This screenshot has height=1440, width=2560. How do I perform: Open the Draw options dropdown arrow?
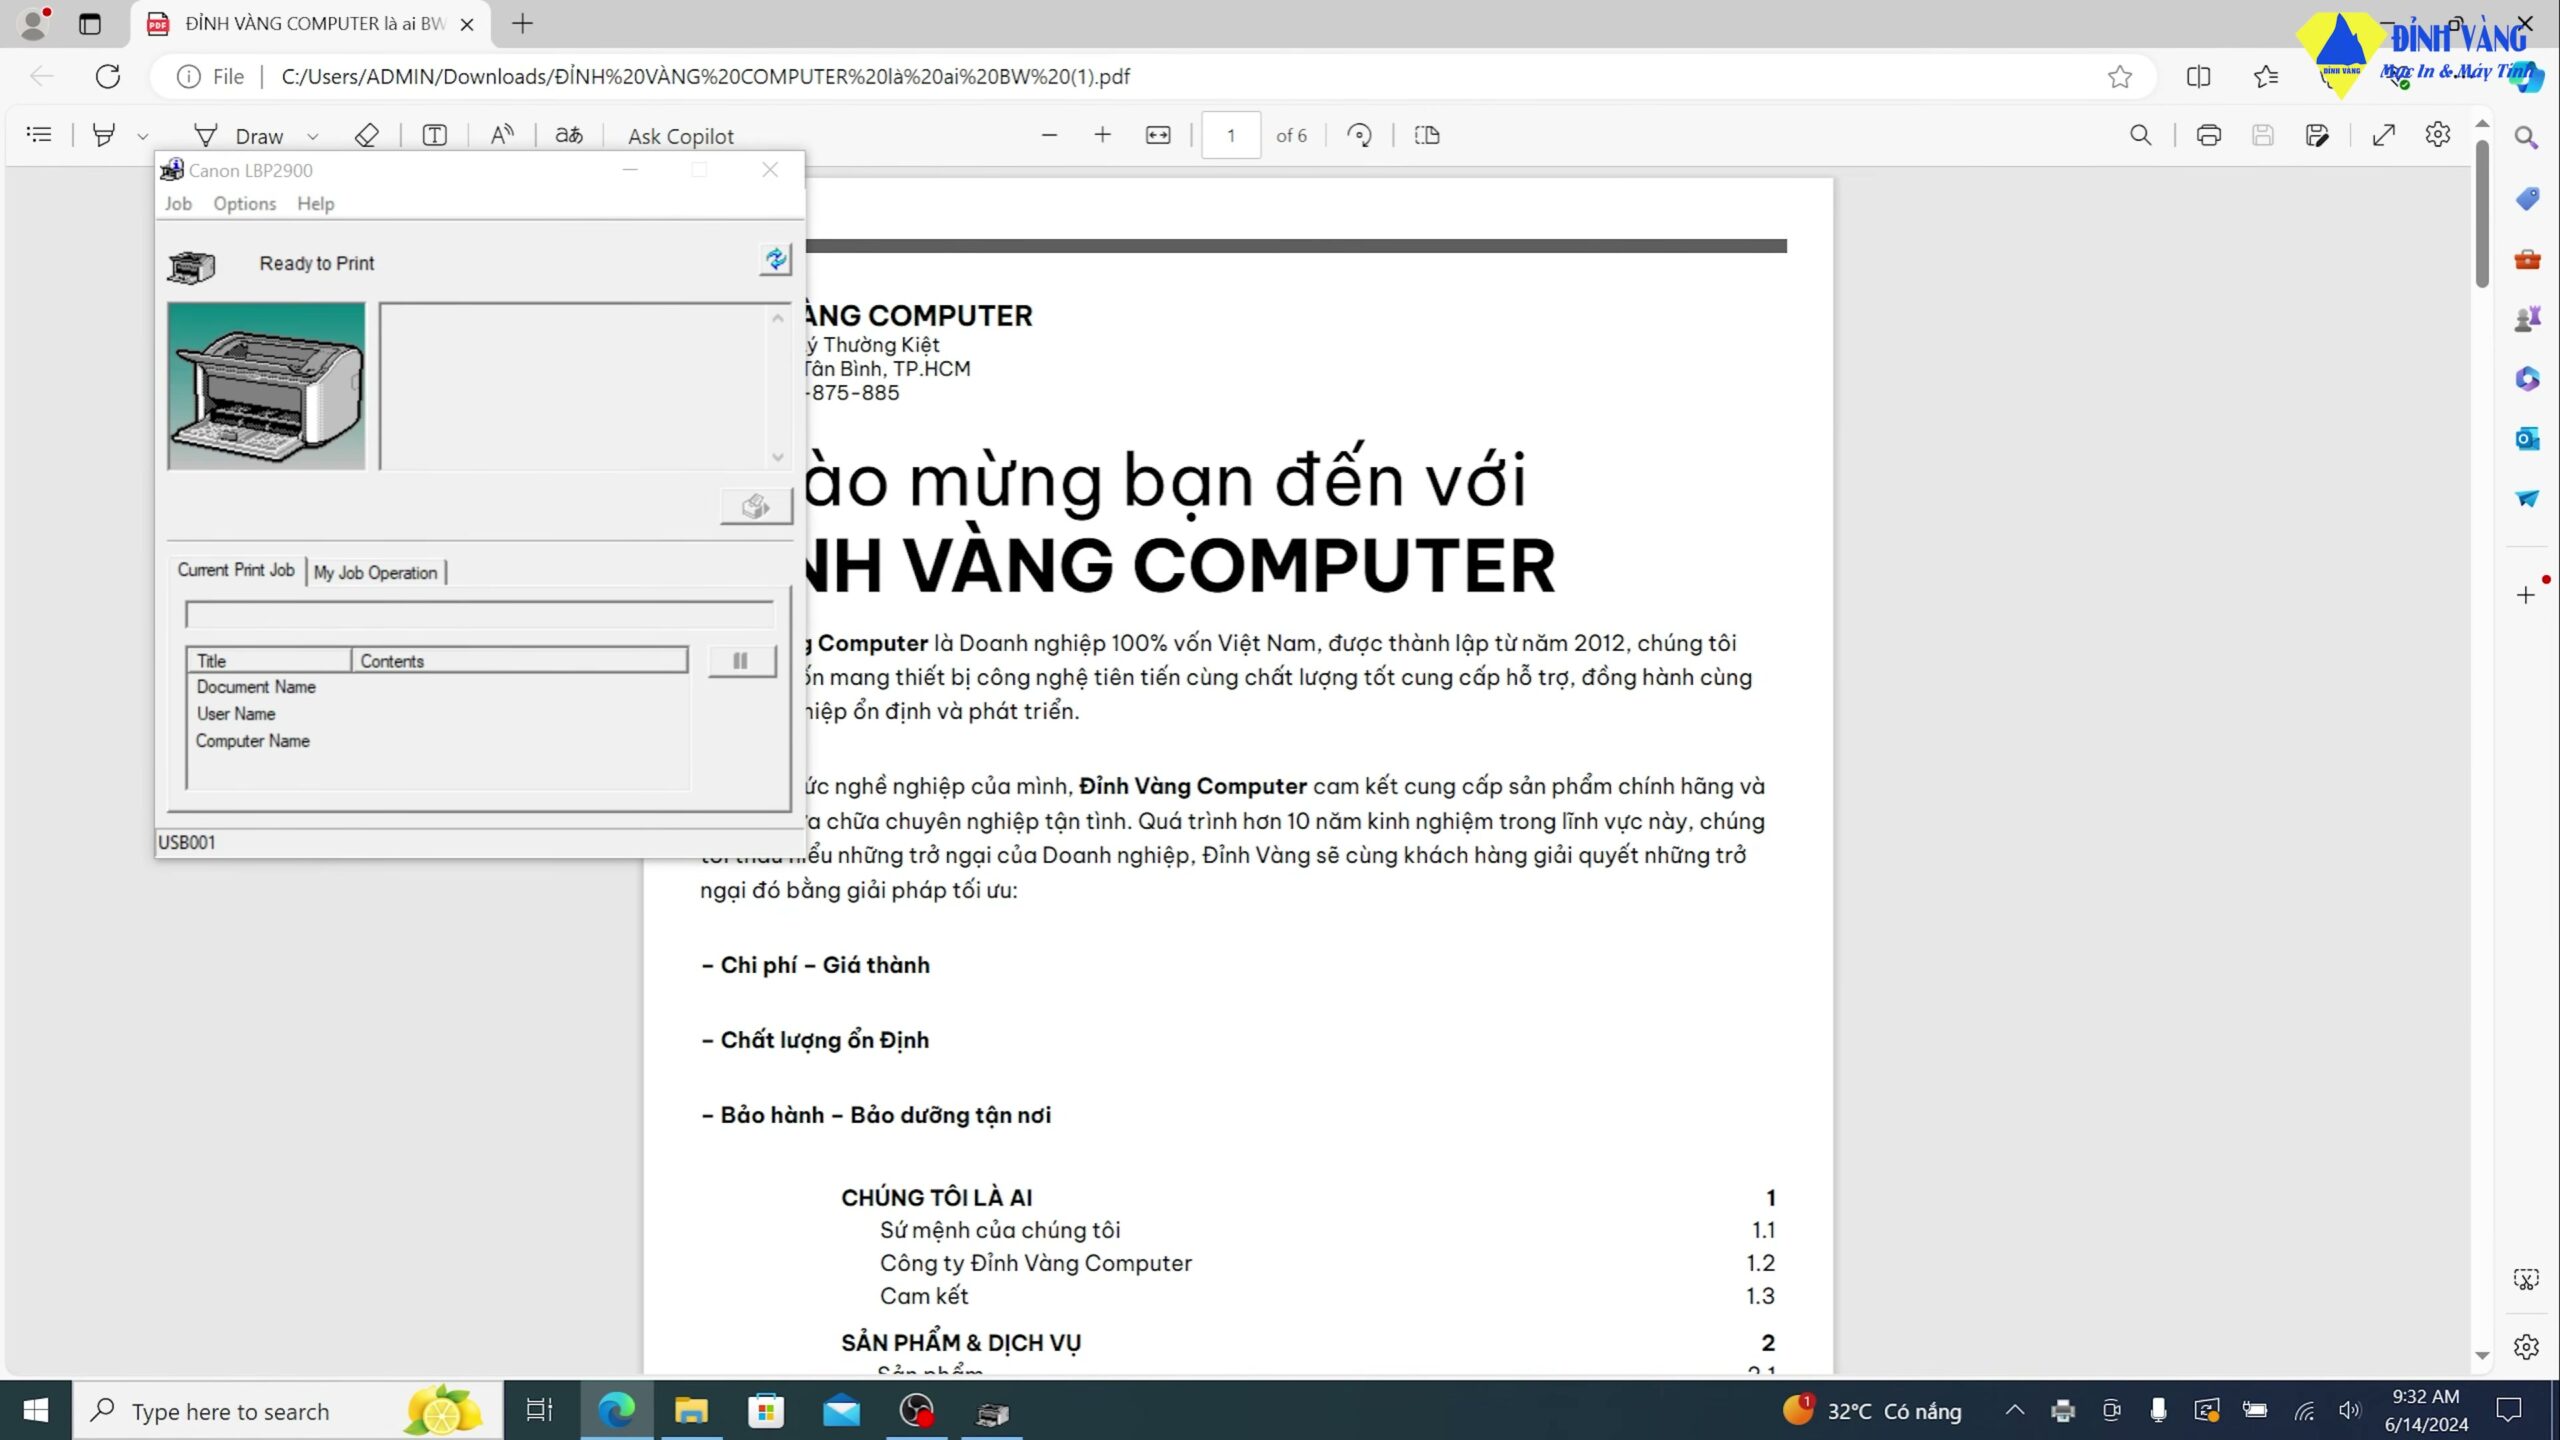point(313,136)
